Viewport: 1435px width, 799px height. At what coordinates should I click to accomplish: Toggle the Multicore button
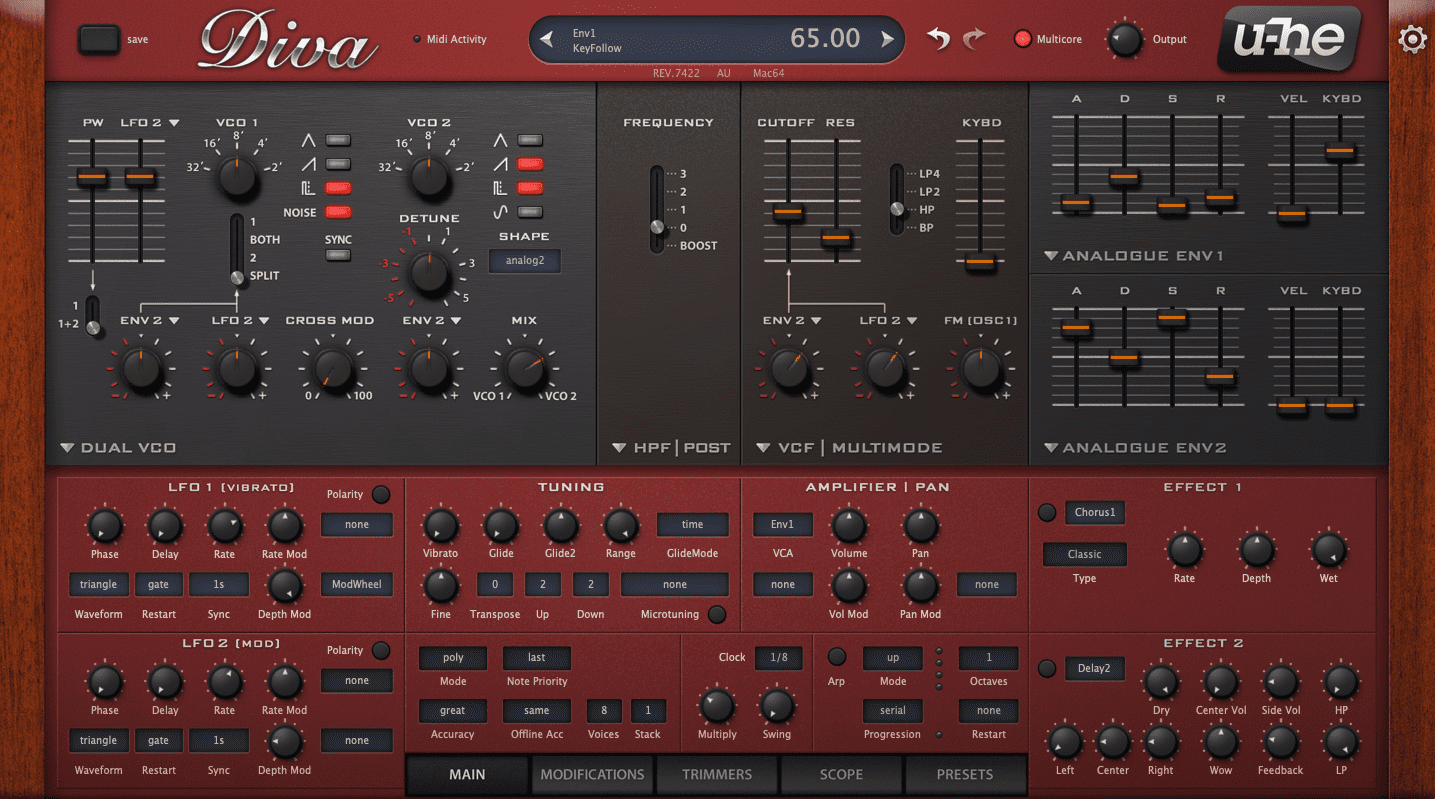point(1022,40)
